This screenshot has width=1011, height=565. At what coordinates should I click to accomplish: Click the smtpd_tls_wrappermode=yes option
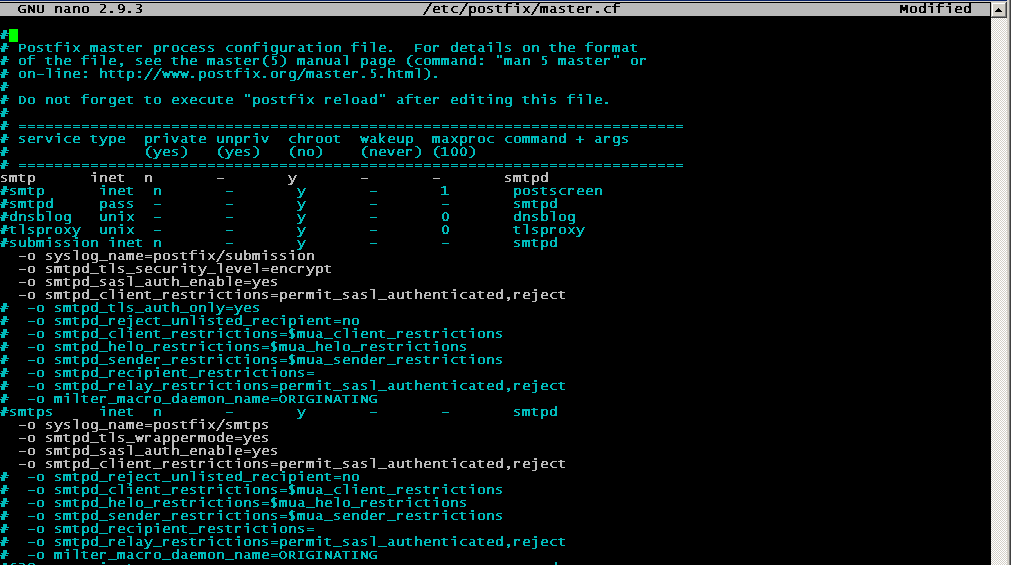(x=157, y=438)
